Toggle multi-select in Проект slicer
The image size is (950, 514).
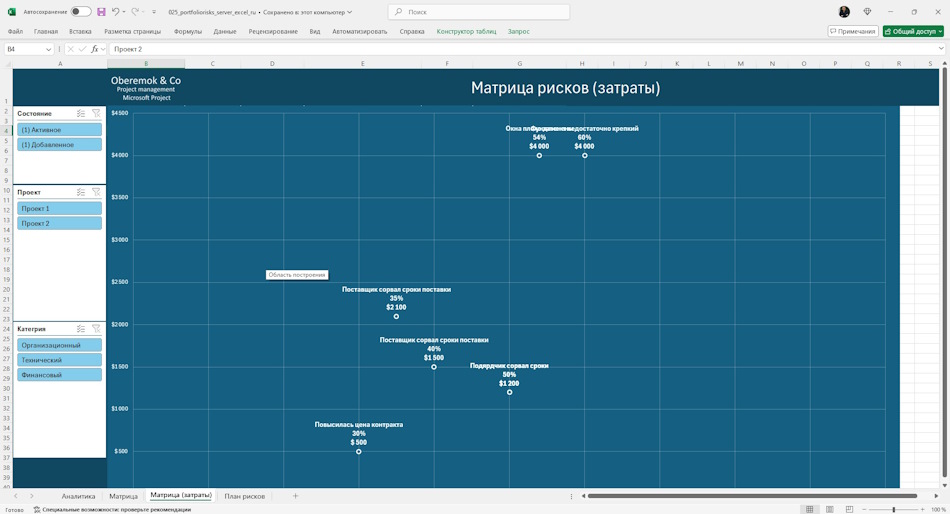coord(81,192)
